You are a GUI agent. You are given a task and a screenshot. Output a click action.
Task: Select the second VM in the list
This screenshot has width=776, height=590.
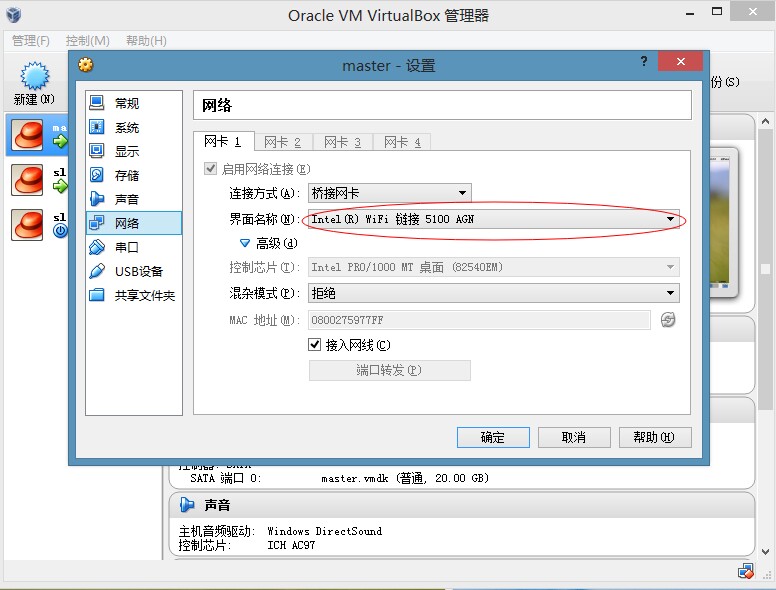(x=39, y=180)
